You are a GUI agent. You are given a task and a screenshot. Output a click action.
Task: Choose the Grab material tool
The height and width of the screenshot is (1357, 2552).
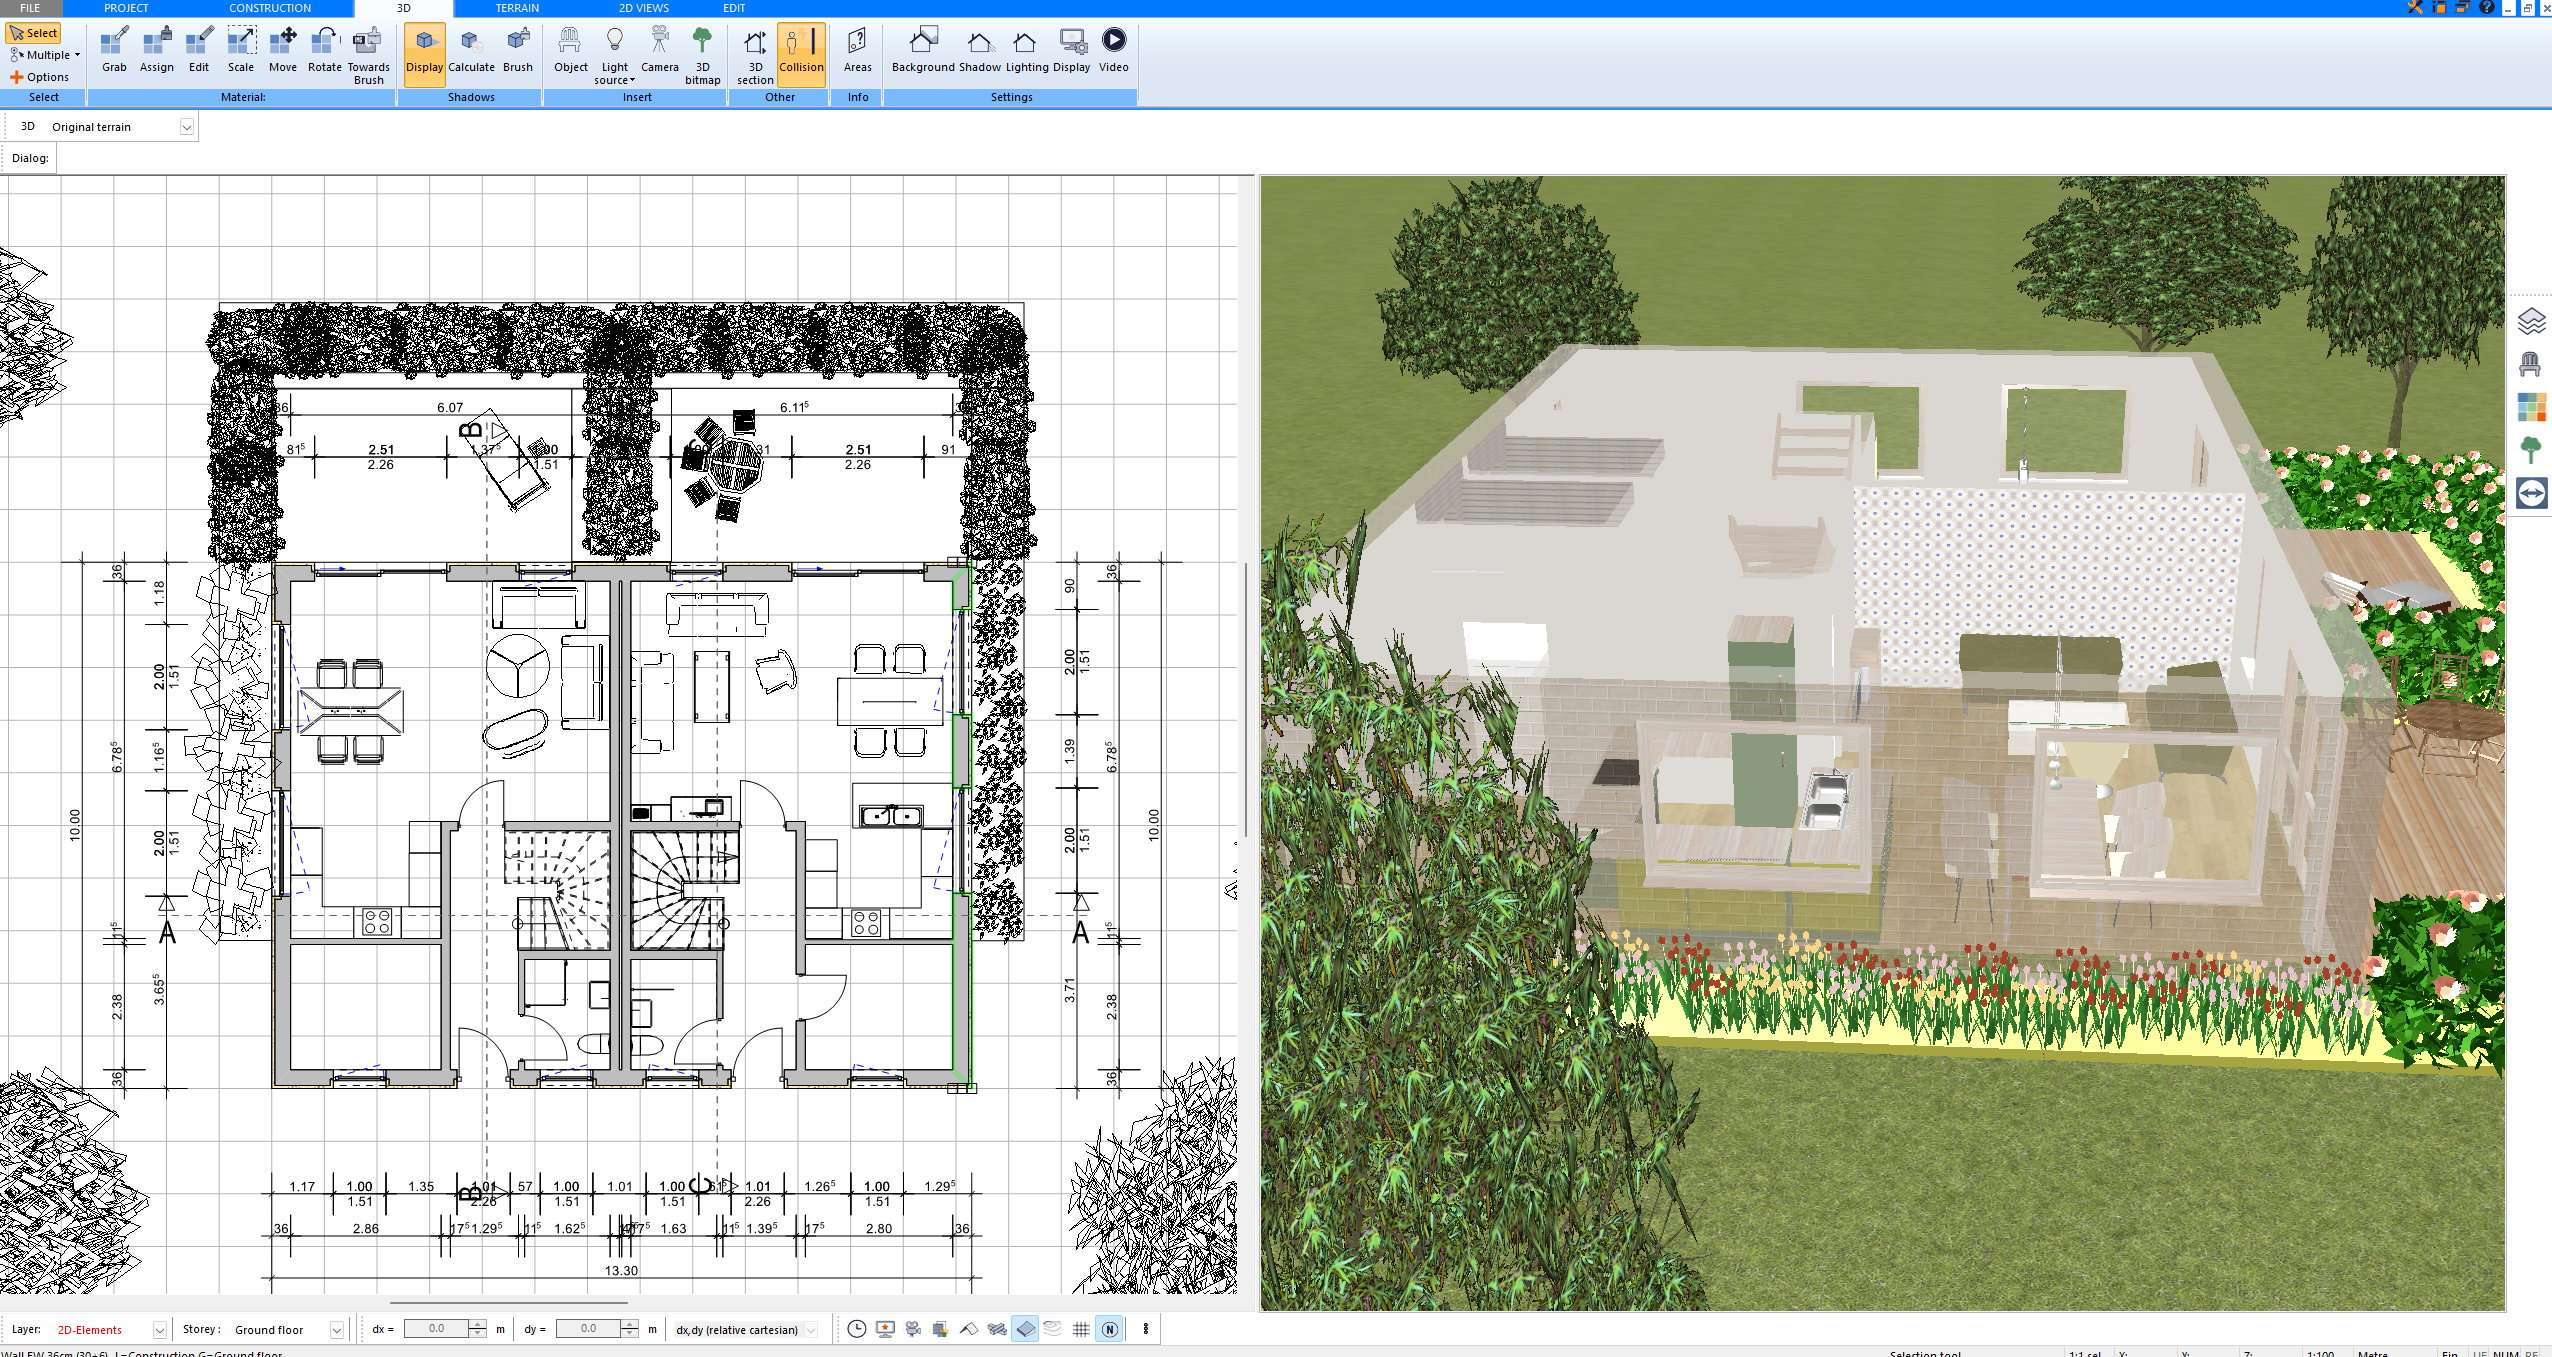[x=114, y=52]
